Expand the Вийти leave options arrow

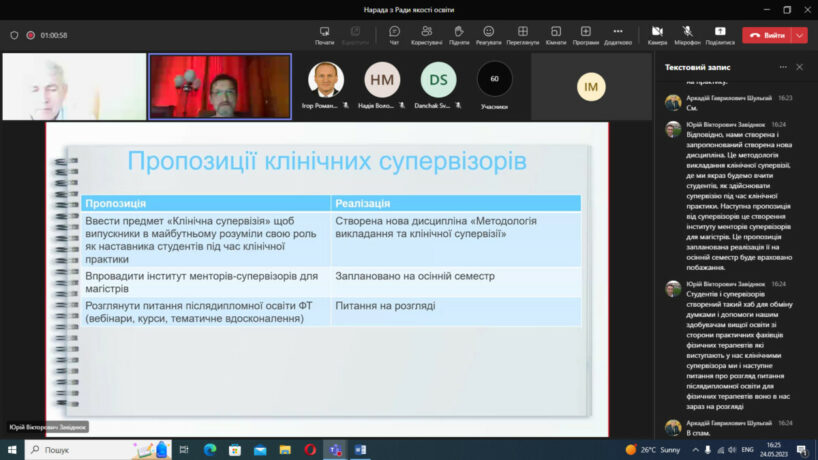799,35
